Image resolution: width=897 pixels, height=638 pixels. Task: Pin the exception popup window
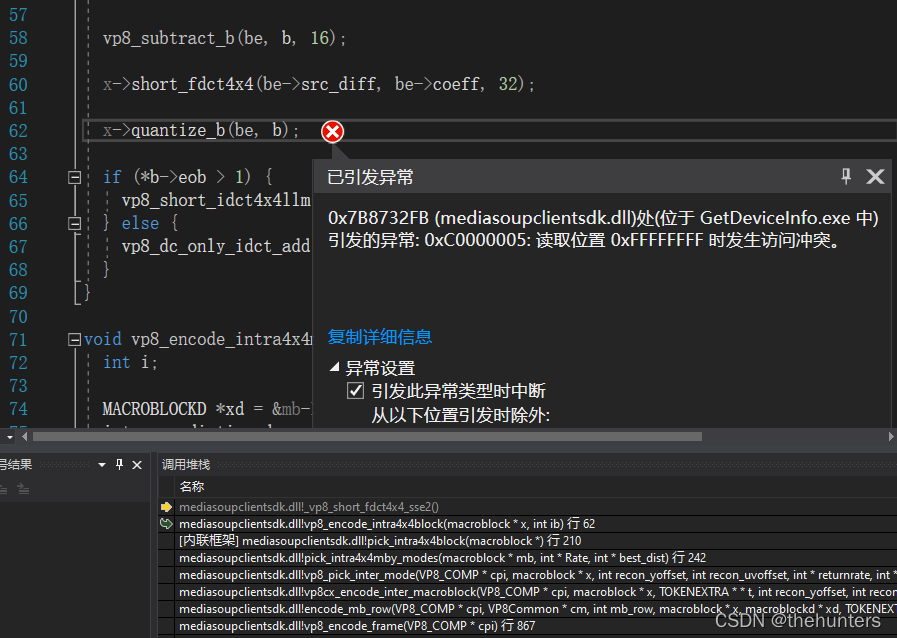845,176
